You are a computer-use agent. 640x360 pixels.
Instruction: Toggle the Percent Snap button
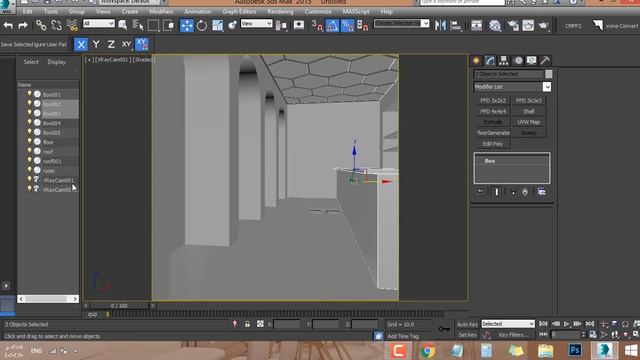pyautogui.click(x=347, y=25)
